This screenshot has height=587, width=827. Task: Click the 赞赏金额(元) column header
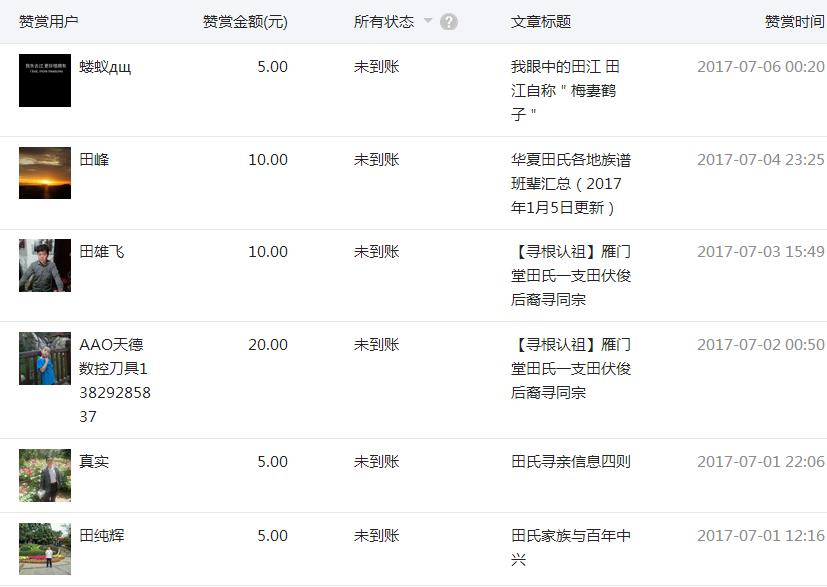[245, 22]
